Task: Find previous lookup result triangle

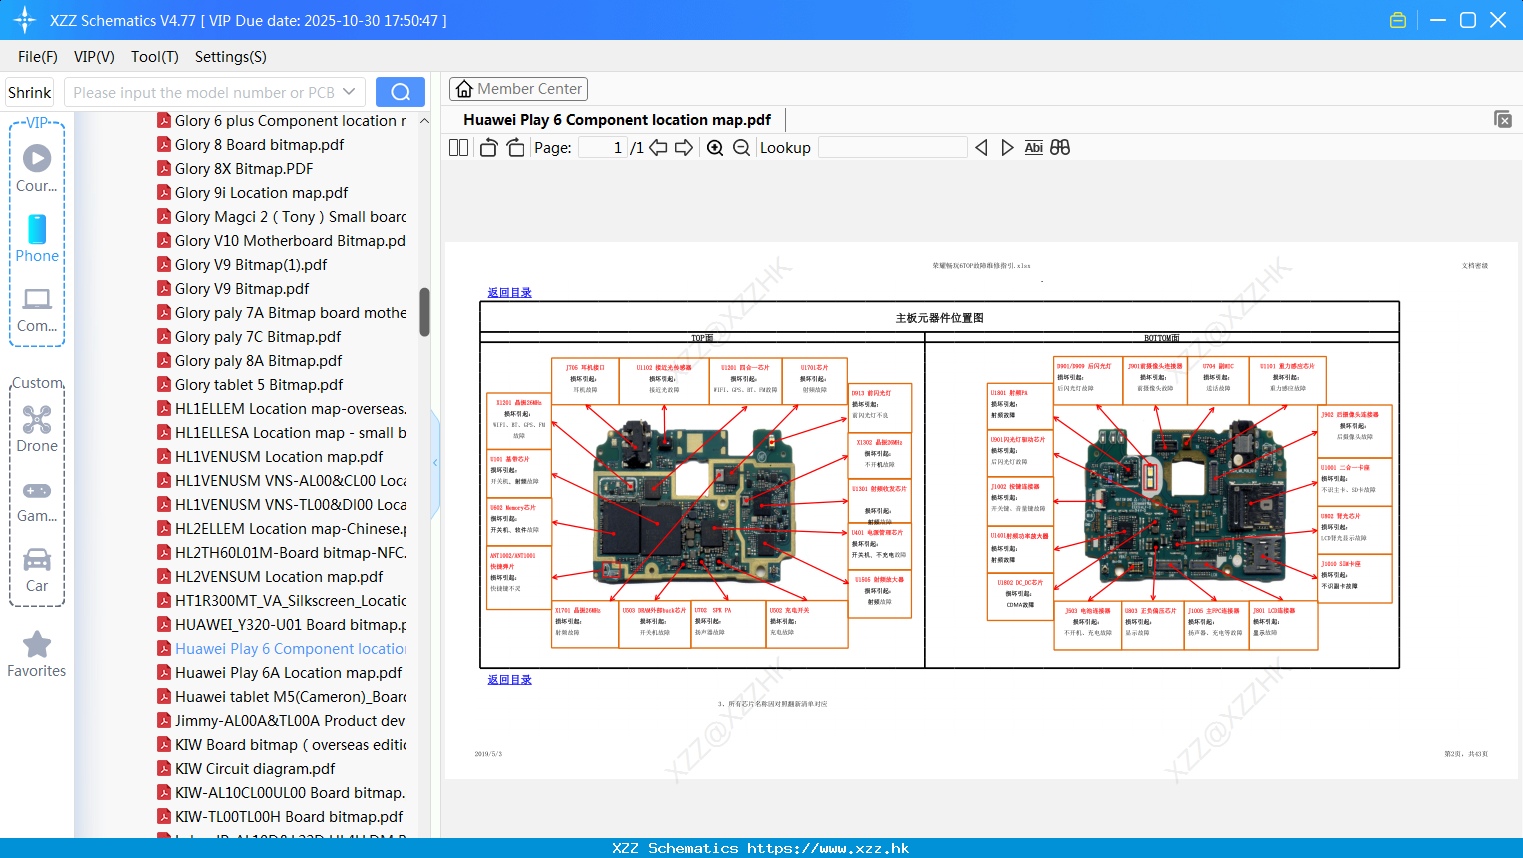Action: (x=981, y=148)
